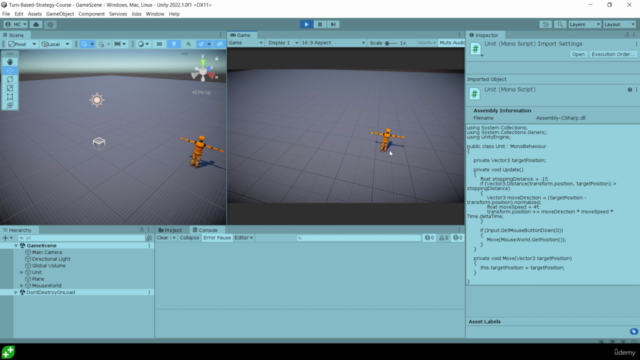Click the global Search magnifier icon
Image resolution: width=640 pixels, height=360 pixels.
[560, 24]
